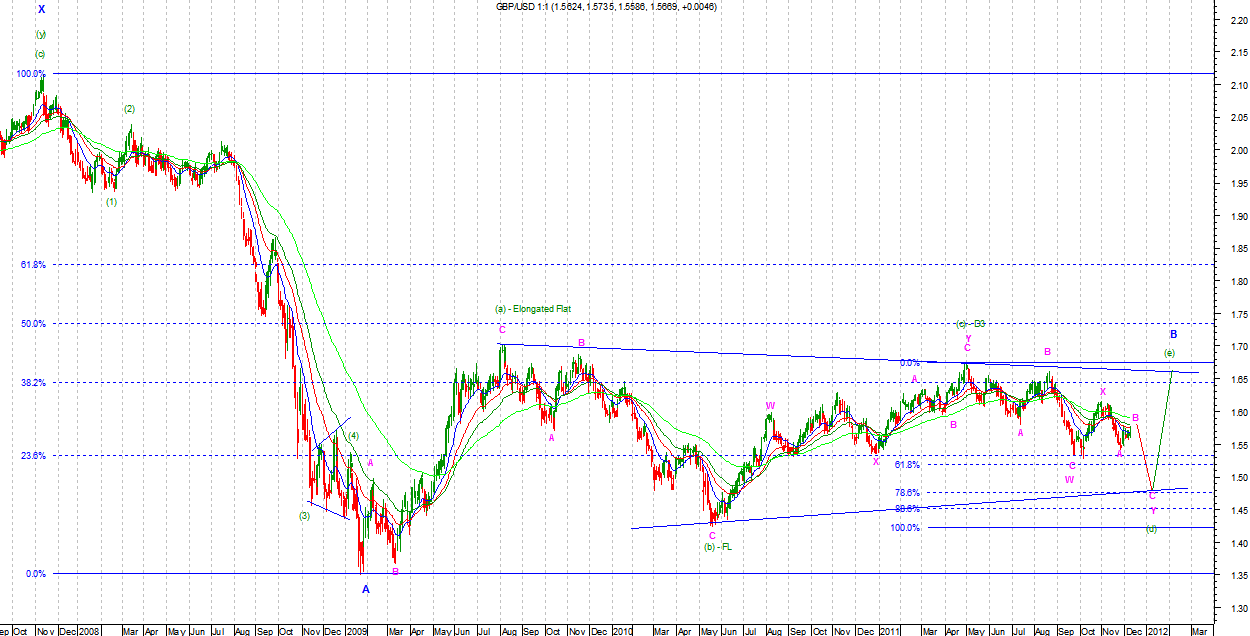Click the 23.6% Fibonacci retracement label
The width and height of the screenshot is (1250, 636).
tap(30, 456)
